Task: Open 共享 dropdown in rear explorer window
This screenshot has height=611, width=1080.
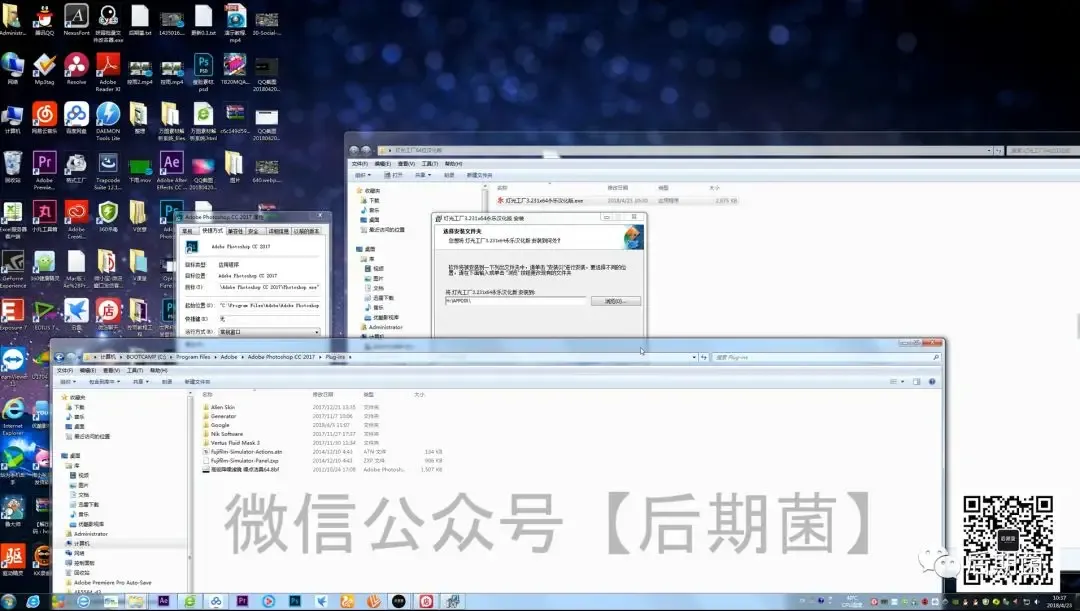Action: point(423,175)
